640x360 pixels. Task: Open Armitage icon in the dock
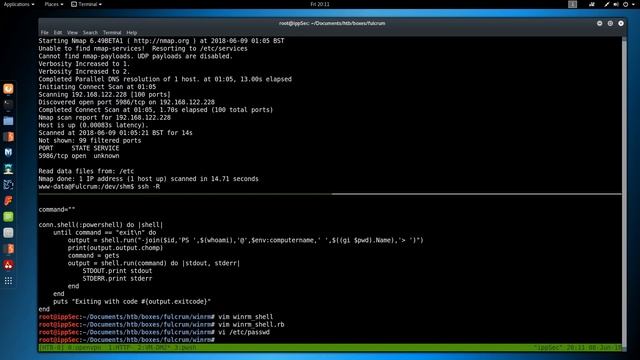click(x=8, y=169)
